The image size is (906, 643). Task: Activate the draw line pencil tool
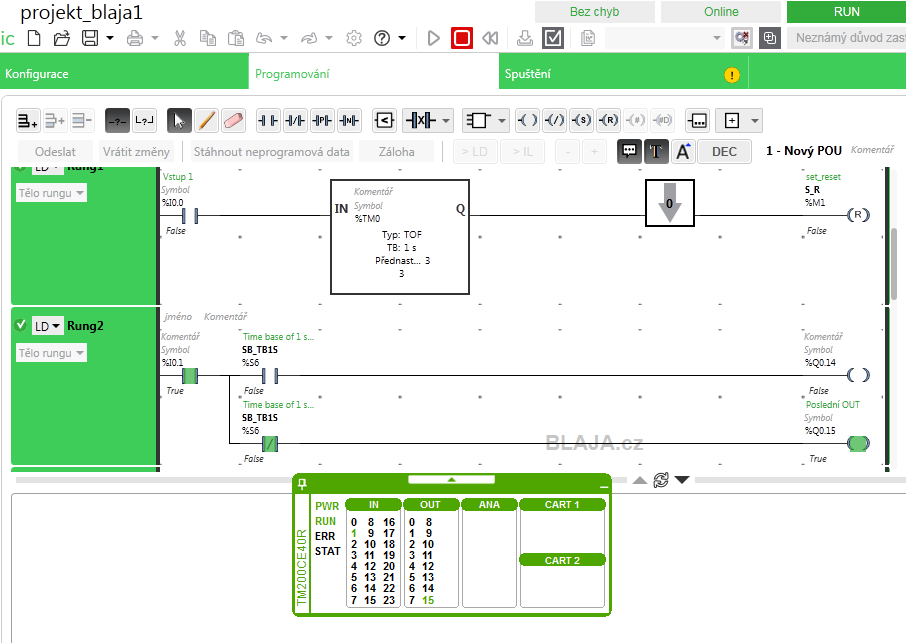[x=206, y=121]
